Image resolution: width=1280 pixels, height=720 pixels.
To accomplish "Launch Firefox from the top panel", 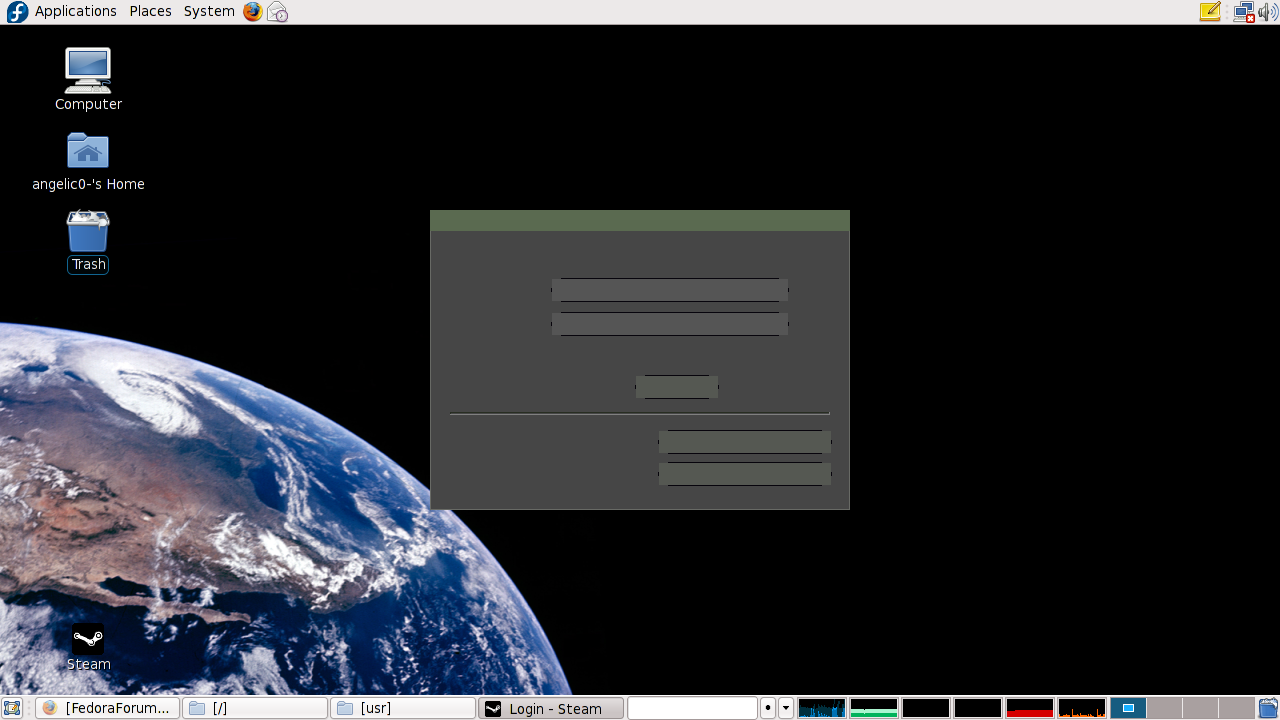I will pos(253,12).
